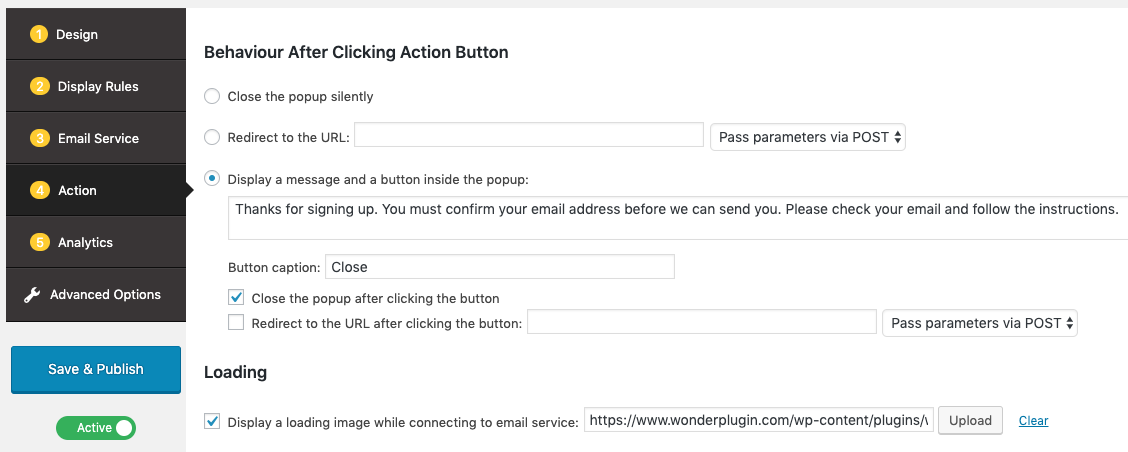Click the number 5 Analytics badge

pos(39,243)
